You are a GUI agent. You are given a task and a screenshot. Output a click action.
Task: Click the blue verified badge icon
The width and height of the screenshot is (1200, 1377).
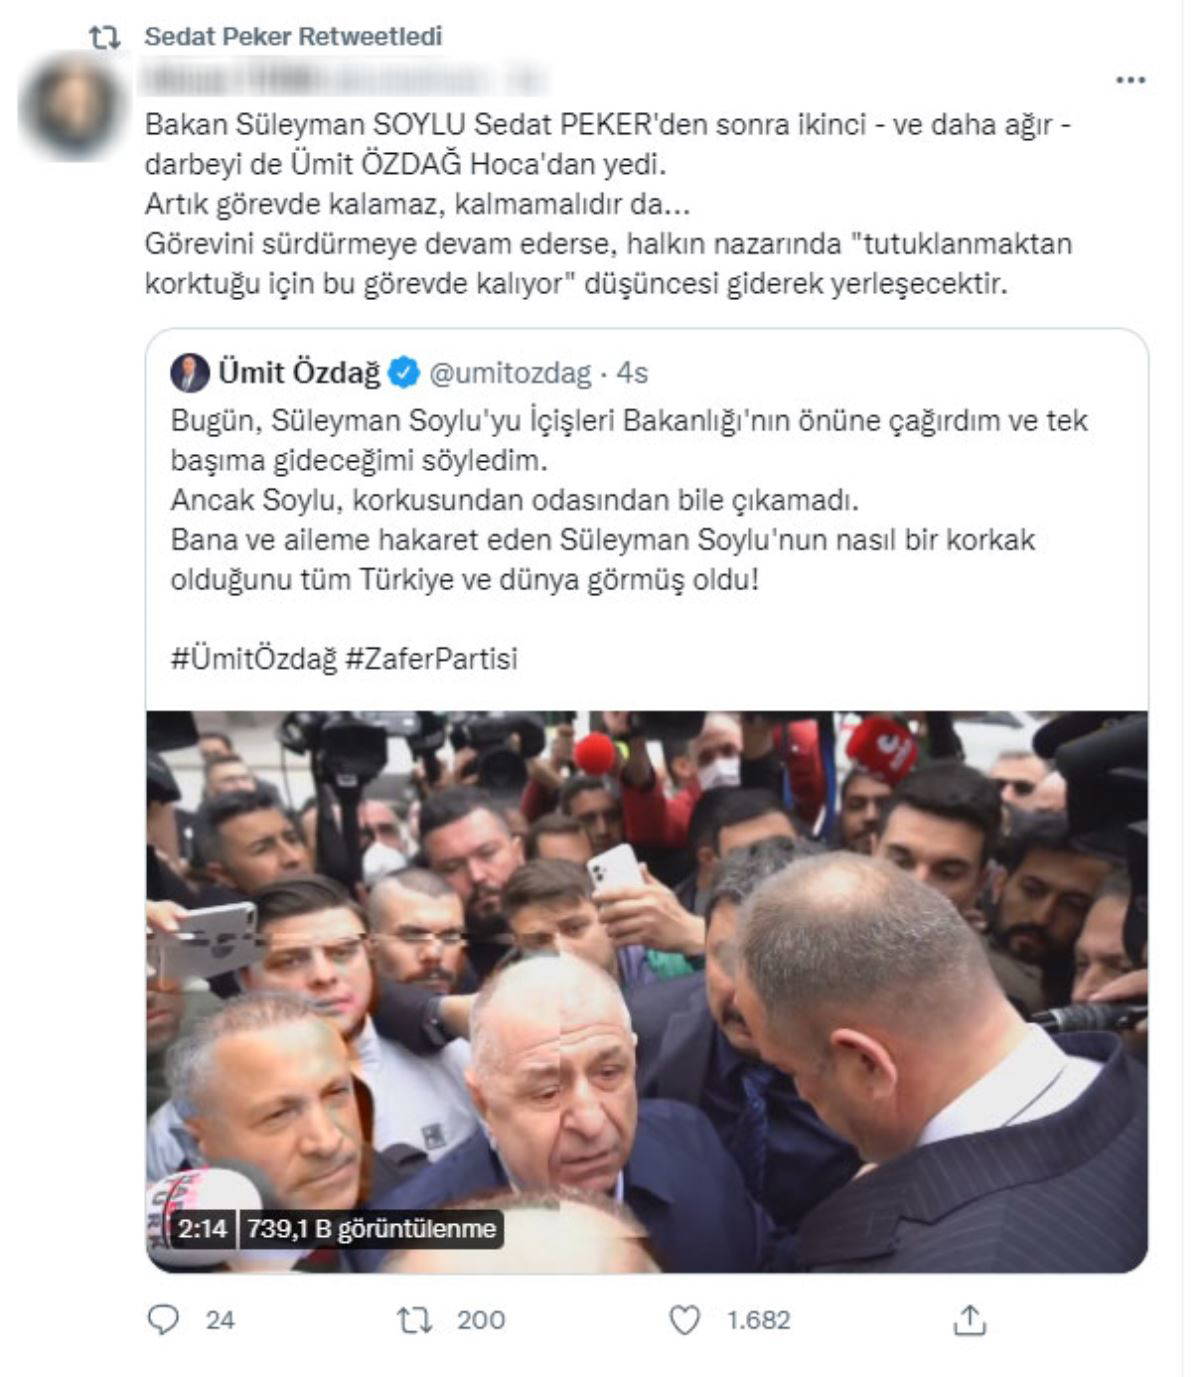(403, 373)
